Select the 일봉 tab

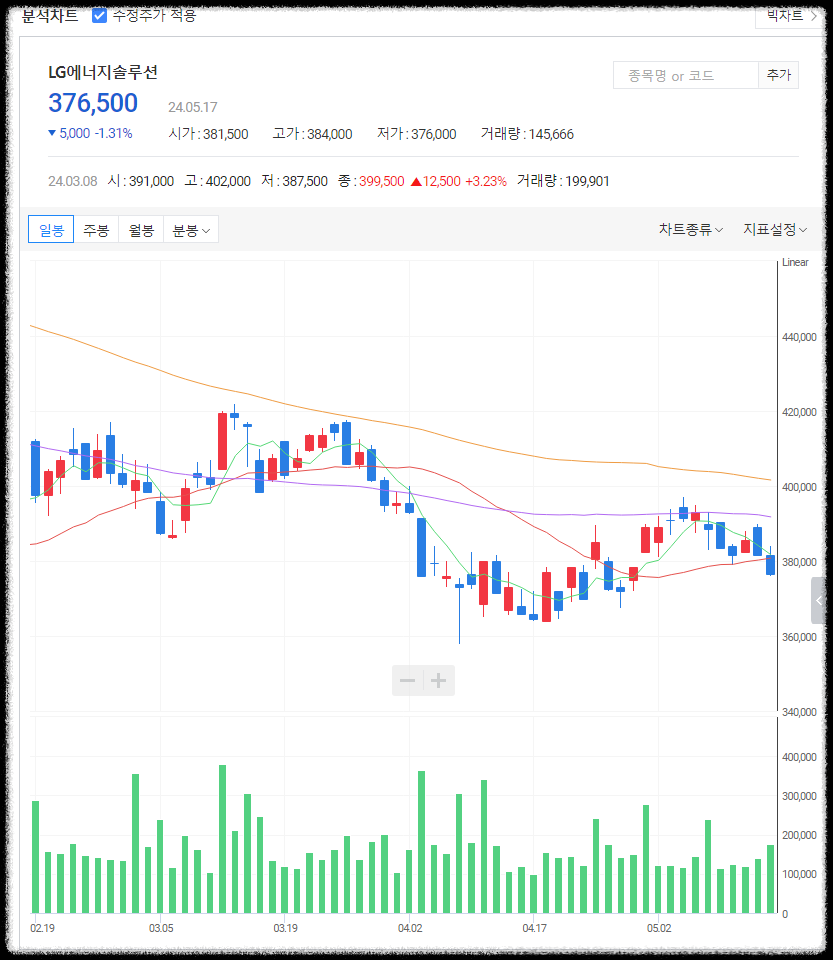click(51, 230)
